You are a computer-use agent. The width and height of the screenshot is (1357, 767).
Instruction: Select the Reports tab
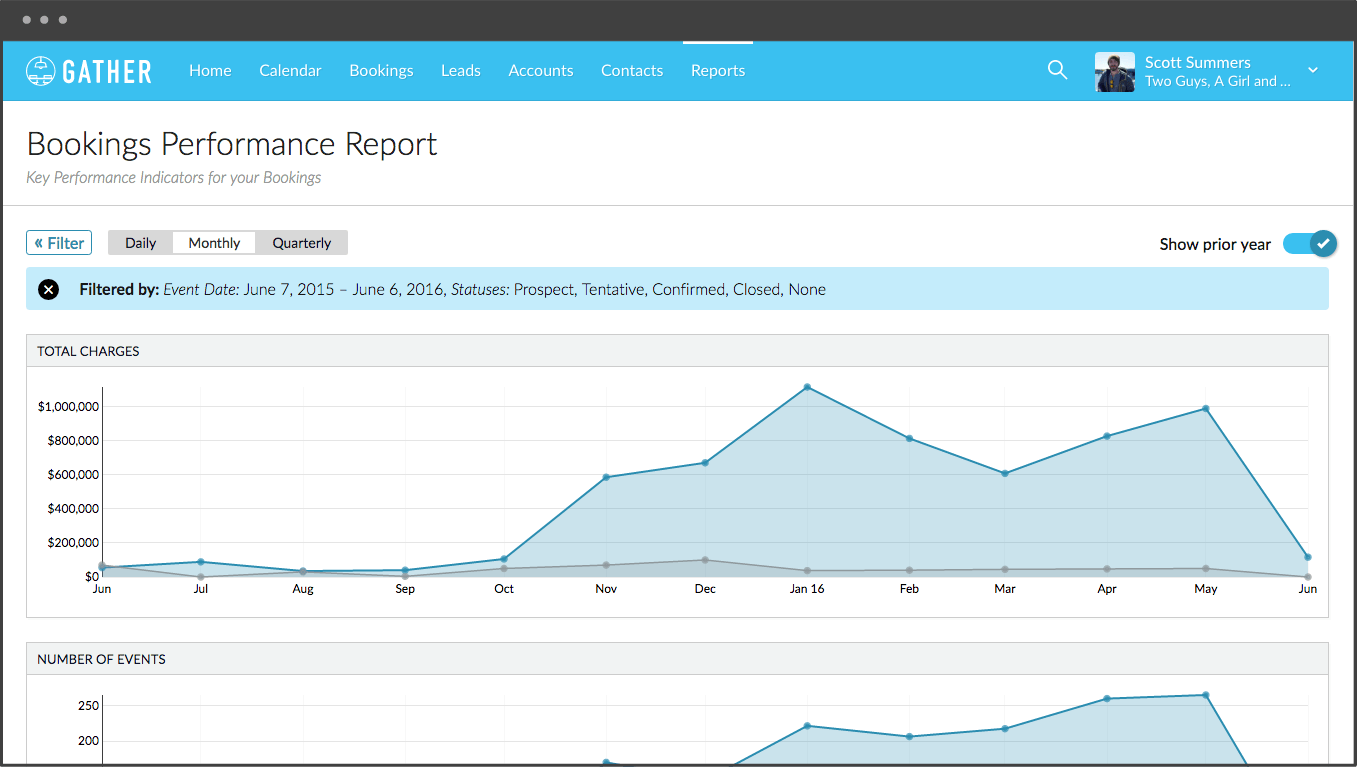[718, 71]
